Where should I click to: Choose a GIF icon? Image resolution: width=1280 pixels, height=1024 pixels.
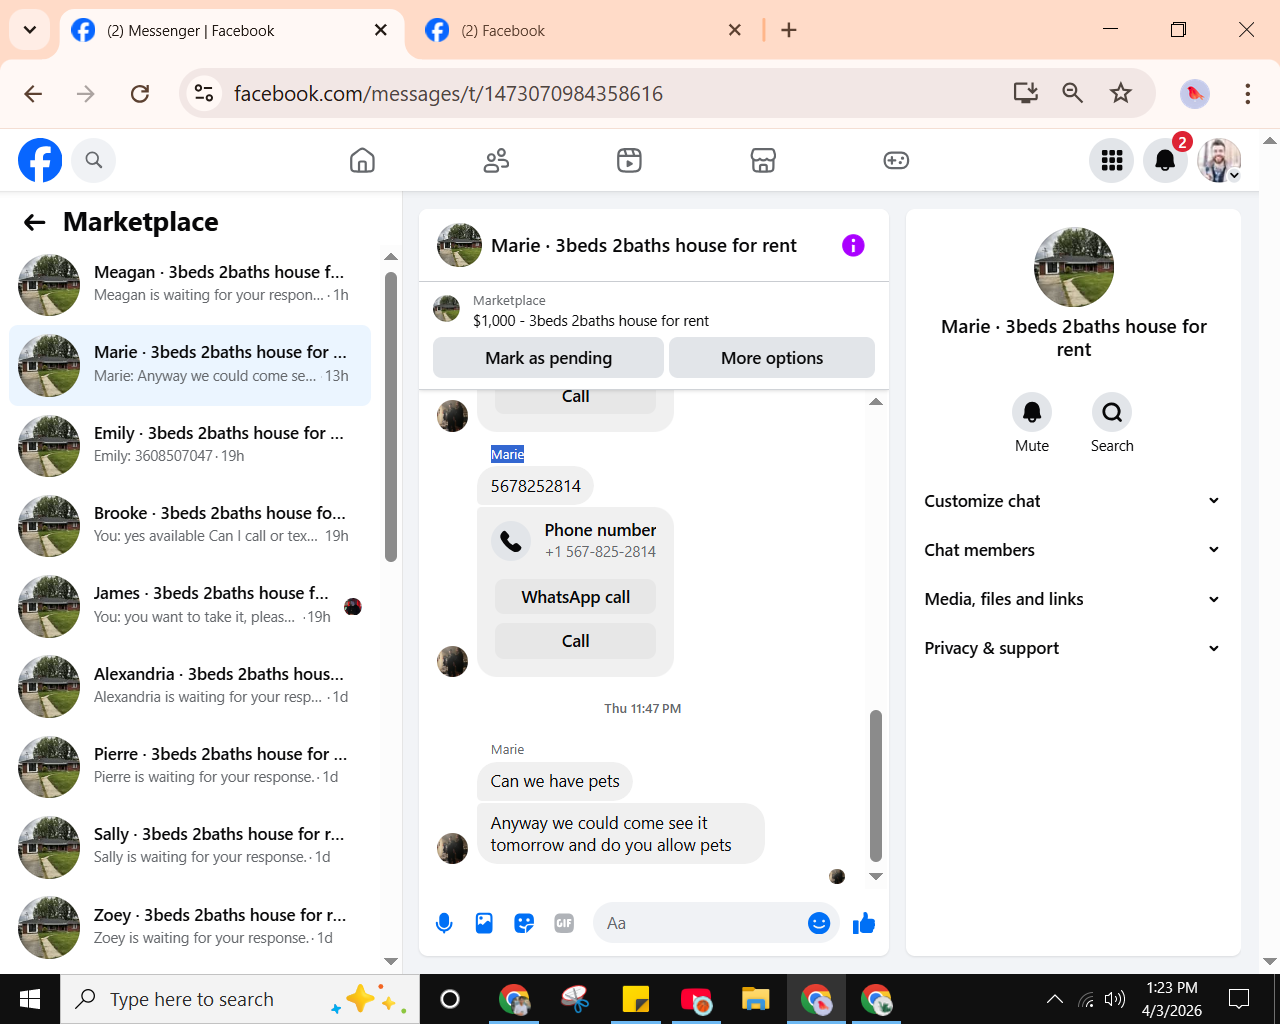[564, 923]
